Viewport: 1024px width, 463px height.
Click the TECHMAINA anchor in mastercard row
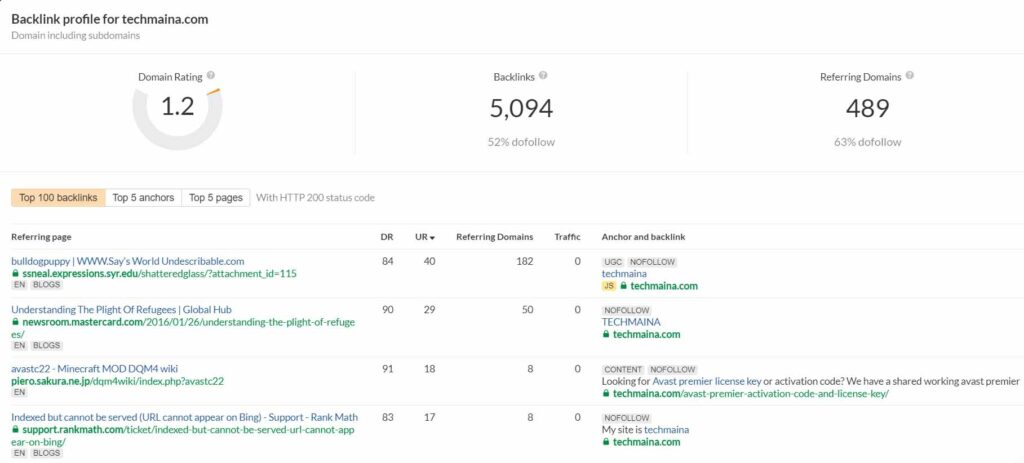click(x=631, y=322)
